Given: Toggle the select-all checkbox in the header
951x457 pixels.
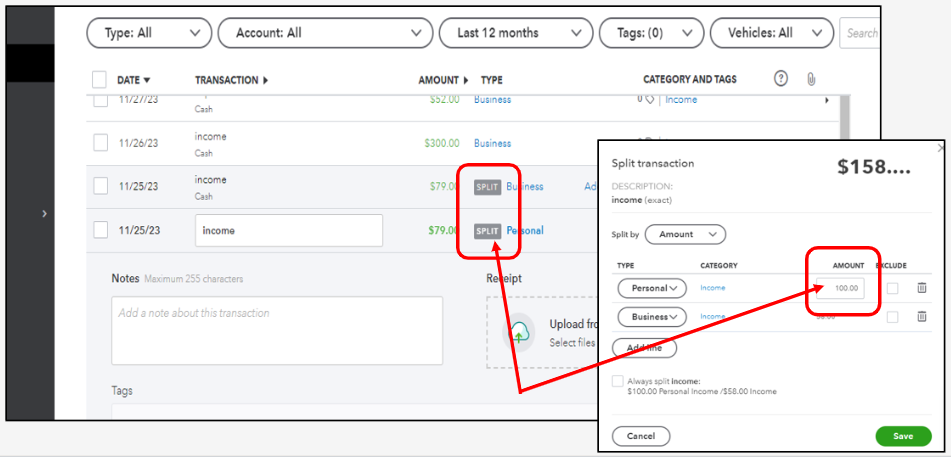Looking at the screenshot, I should (x=99, y=80).
